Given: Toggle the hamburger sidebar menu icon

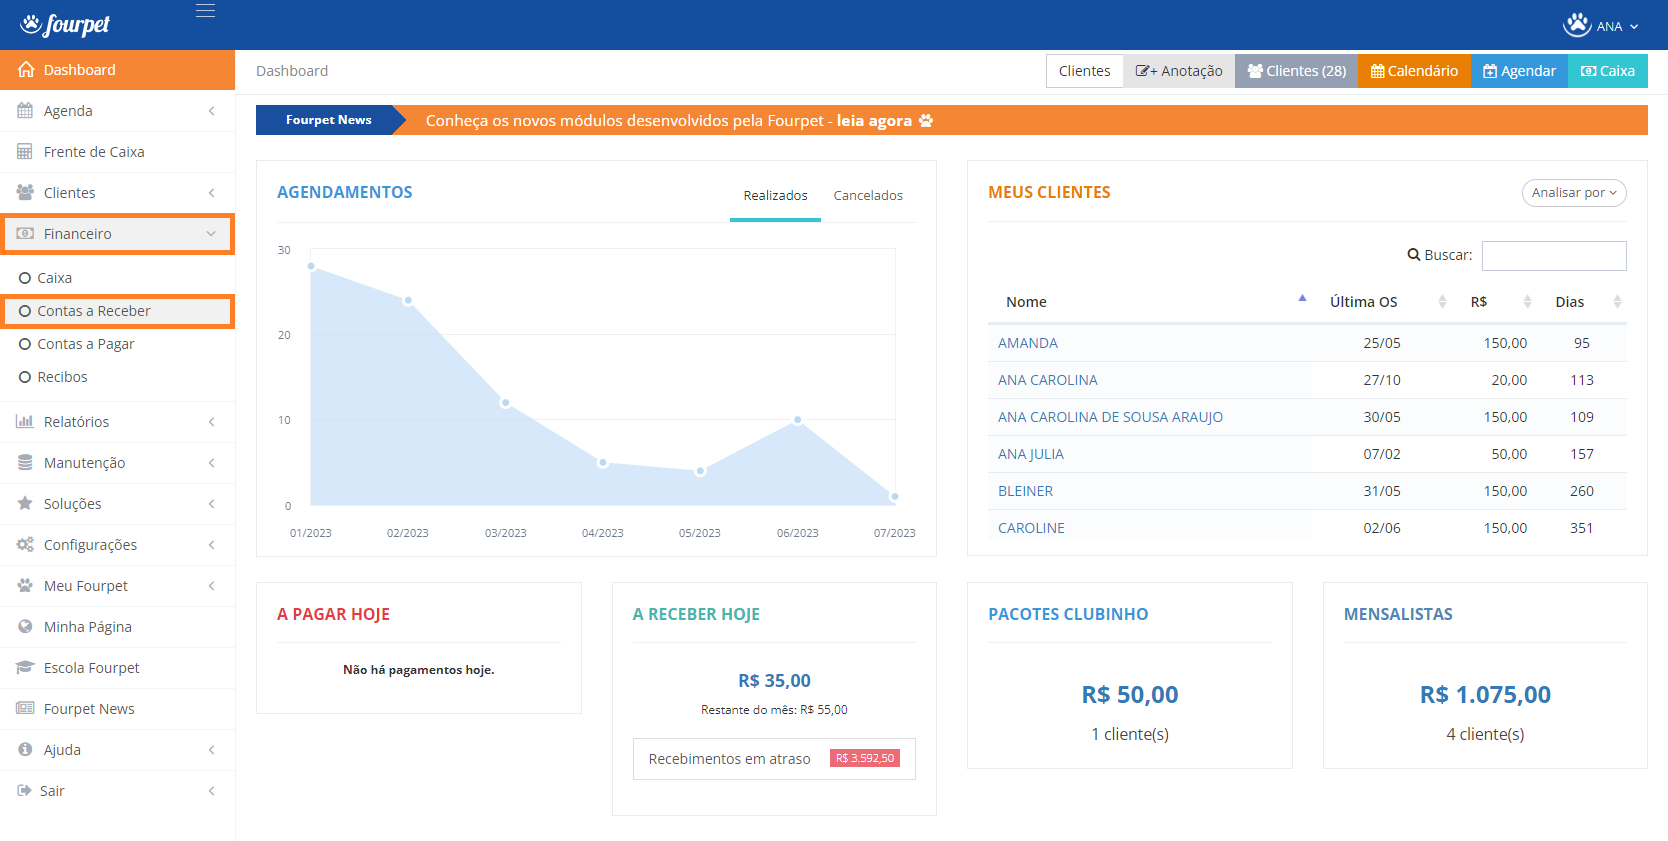Looking at the screenshot, I should coord(205,11).
